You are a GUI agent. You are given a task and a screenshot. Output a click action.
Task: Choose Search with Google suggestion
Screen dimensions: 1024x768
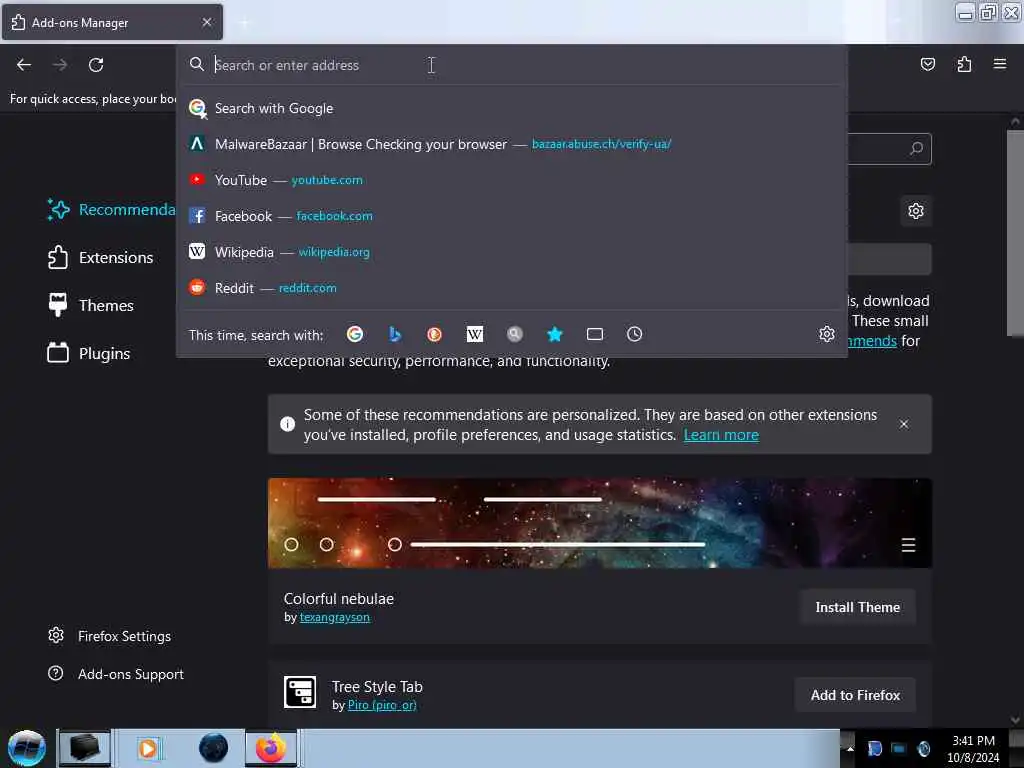point(511,108)
